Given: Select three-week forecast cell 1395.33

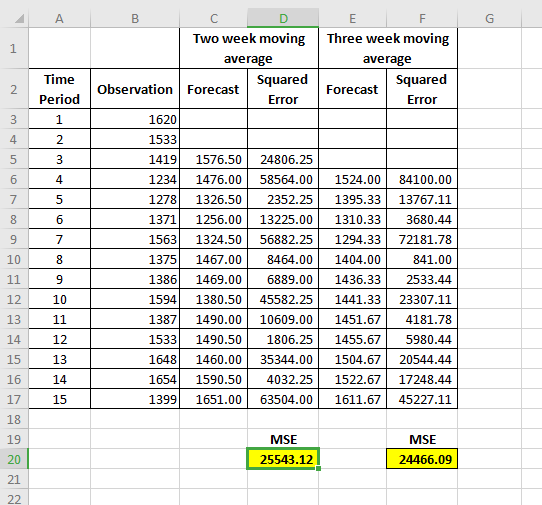Looking at the screenshot, I should [x=352, y=199].
